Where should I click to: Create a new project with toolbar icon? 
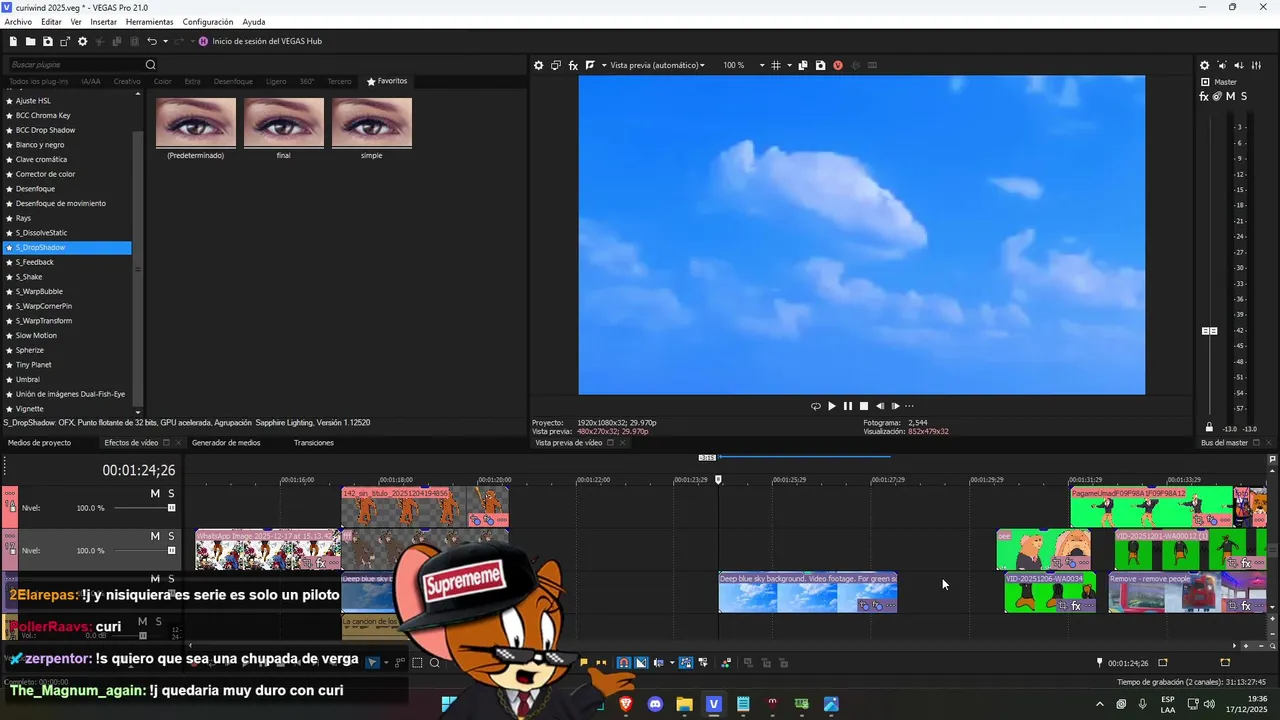[x=13, y=41]
